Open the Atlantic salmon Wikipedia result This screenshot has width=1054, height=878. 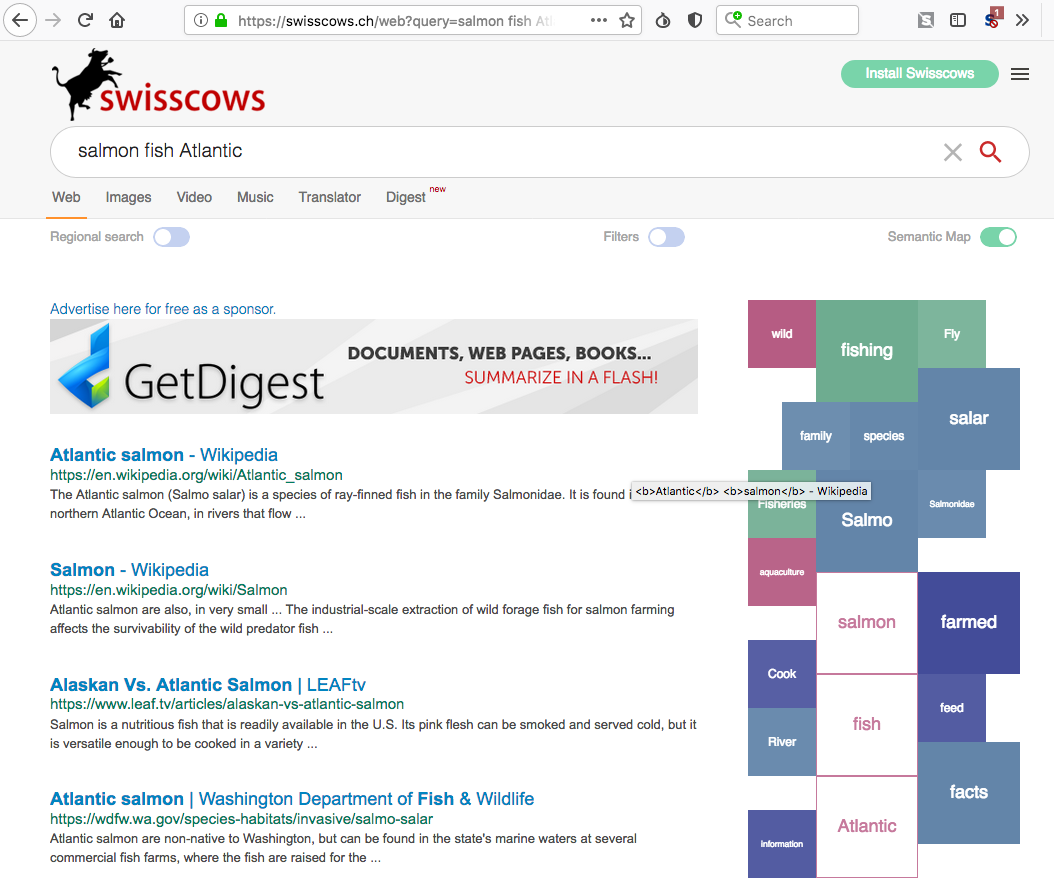coord(163,454)
